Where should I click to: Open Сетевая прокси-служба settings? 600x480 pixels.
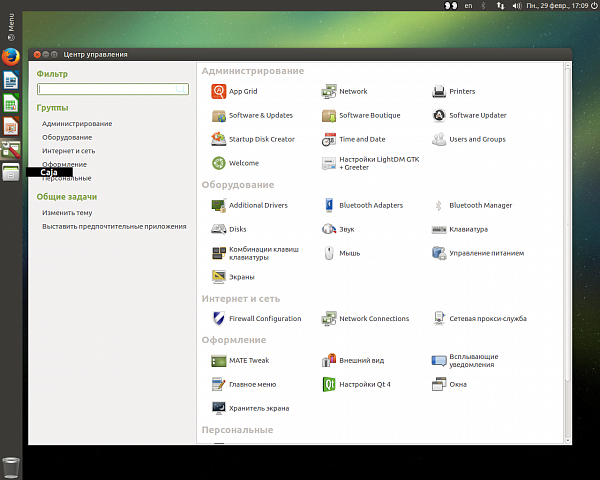(x=479, y=318)
